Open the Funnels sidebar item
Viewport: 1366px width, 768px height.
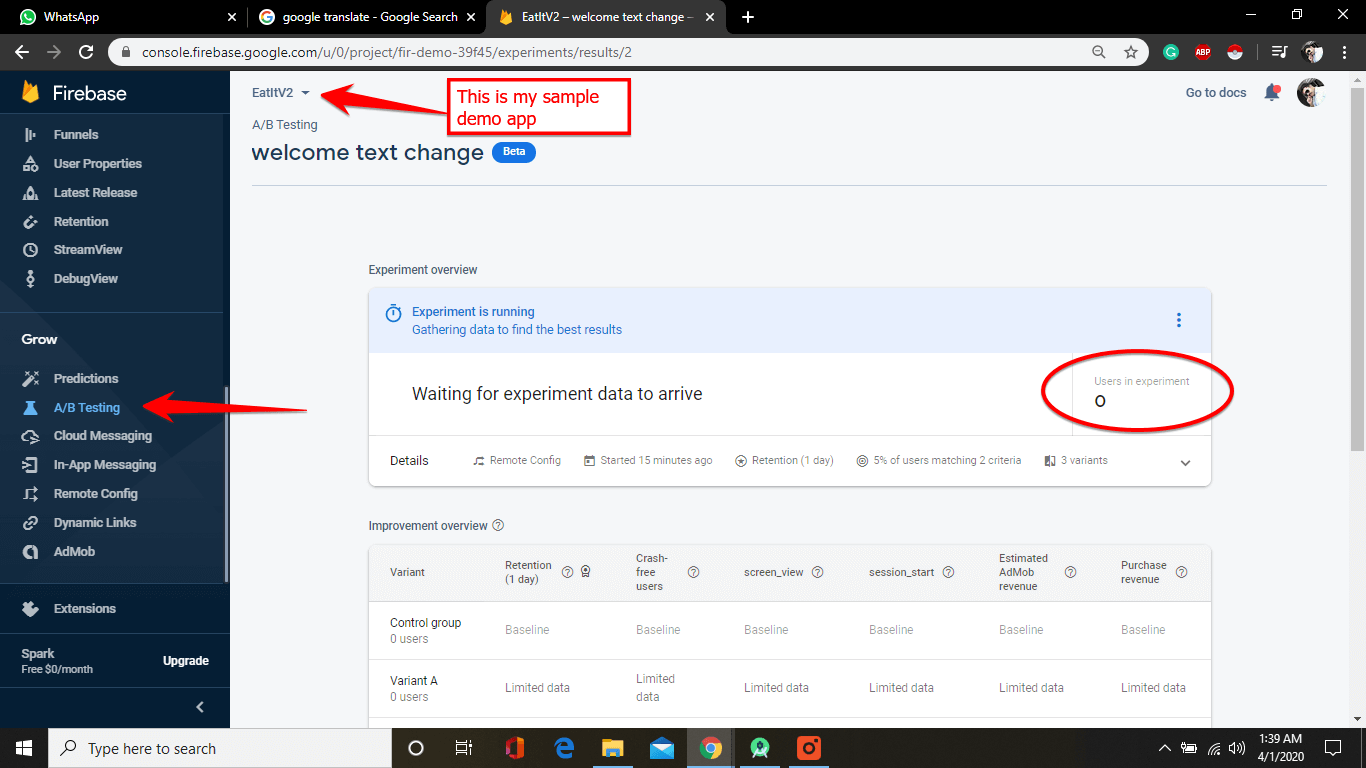76,134
